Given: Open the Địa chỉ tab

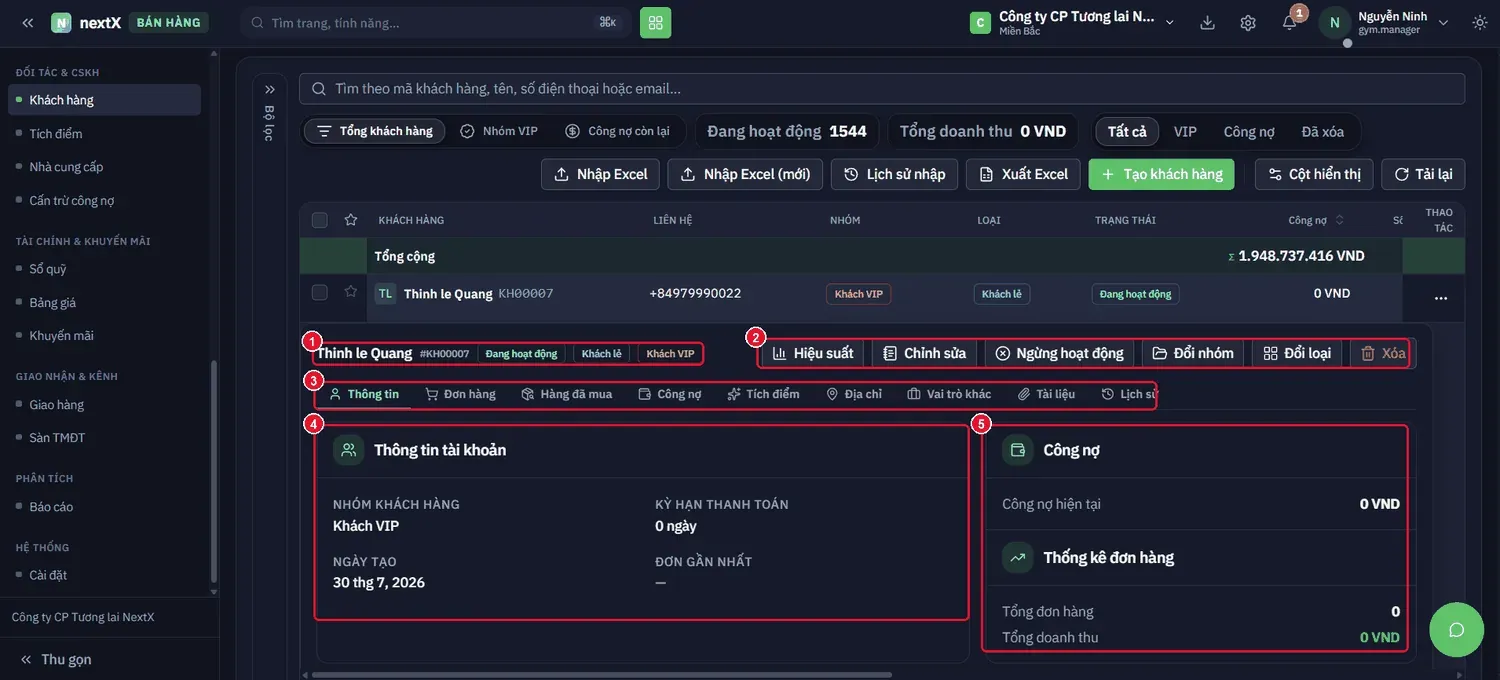Looking at the screenshot, I should 854,394.
